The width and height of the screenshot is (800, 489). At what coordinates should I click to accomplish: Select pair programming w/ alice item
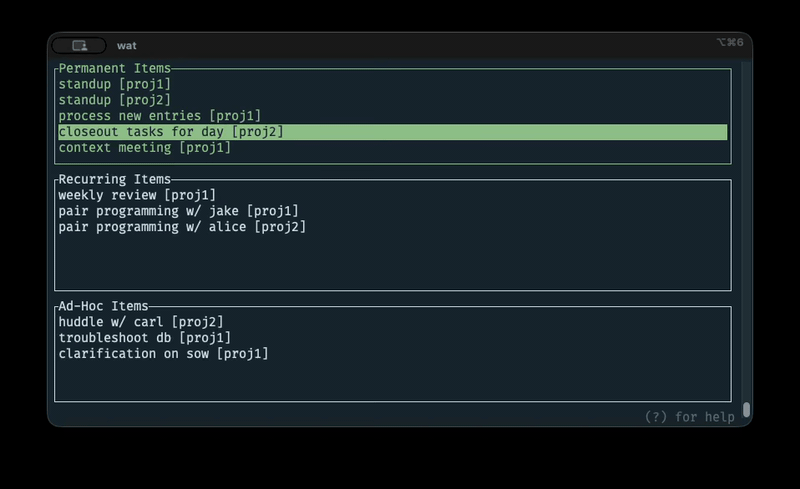click(x=182, y=227)
